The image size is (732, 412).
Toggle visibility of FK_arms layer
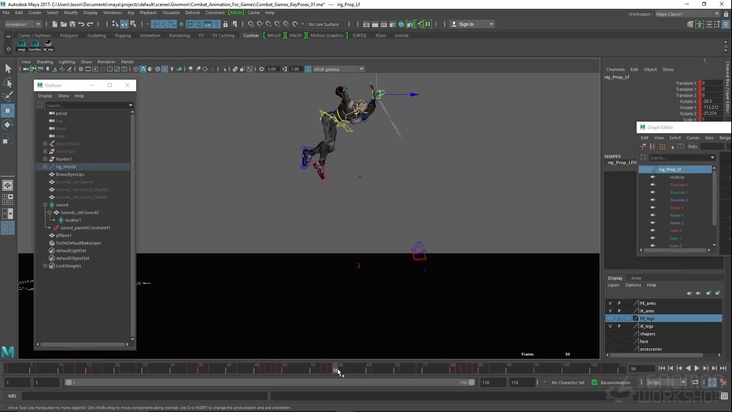[610, 303]
